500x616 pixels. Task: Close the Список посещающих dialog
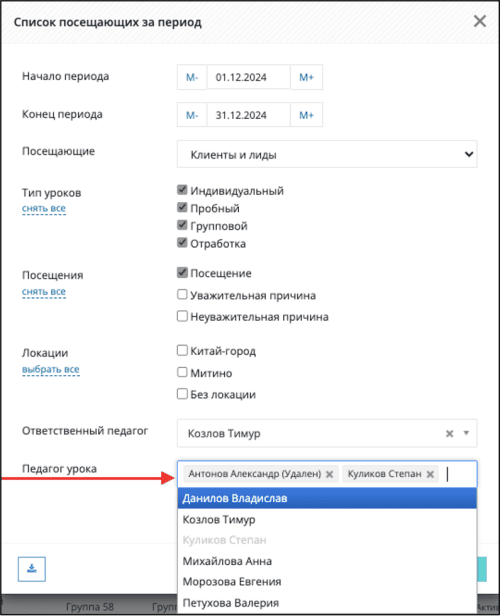(480, 21)
